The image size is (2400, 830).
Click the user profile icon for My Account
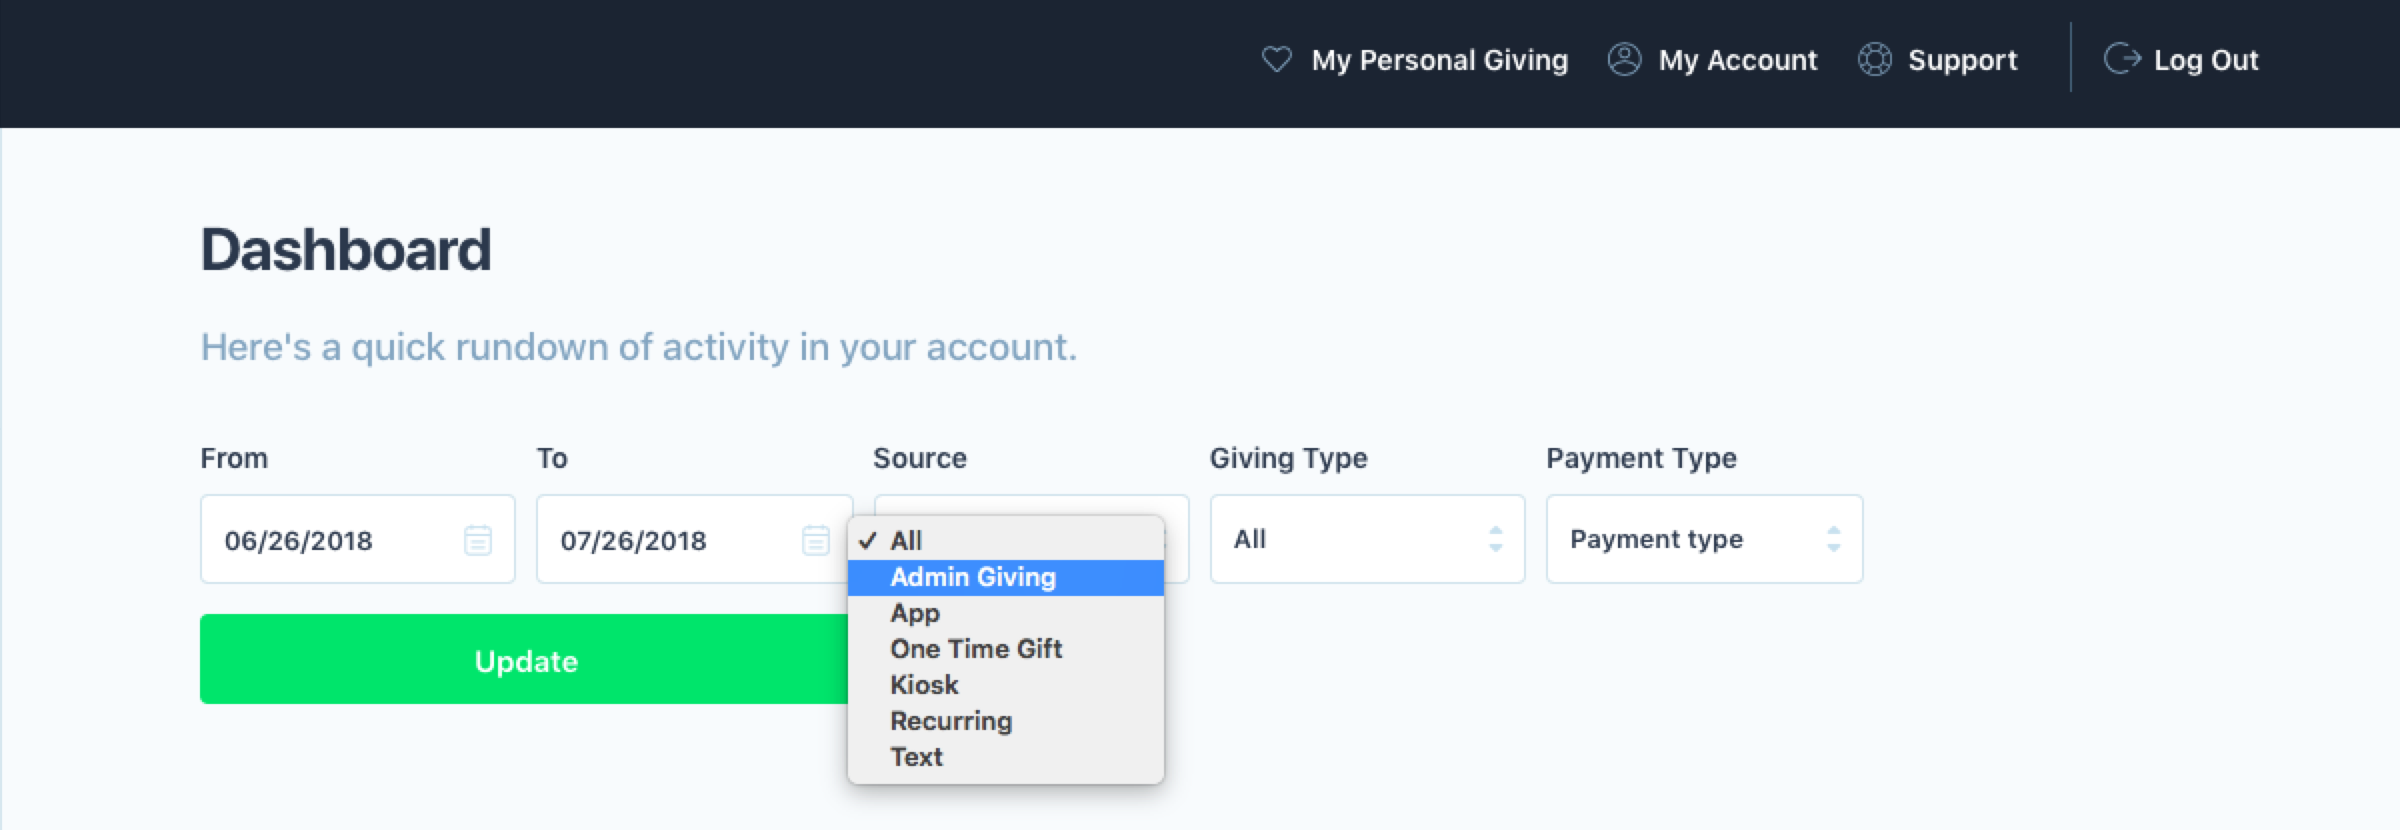[x=1624, y=60]
